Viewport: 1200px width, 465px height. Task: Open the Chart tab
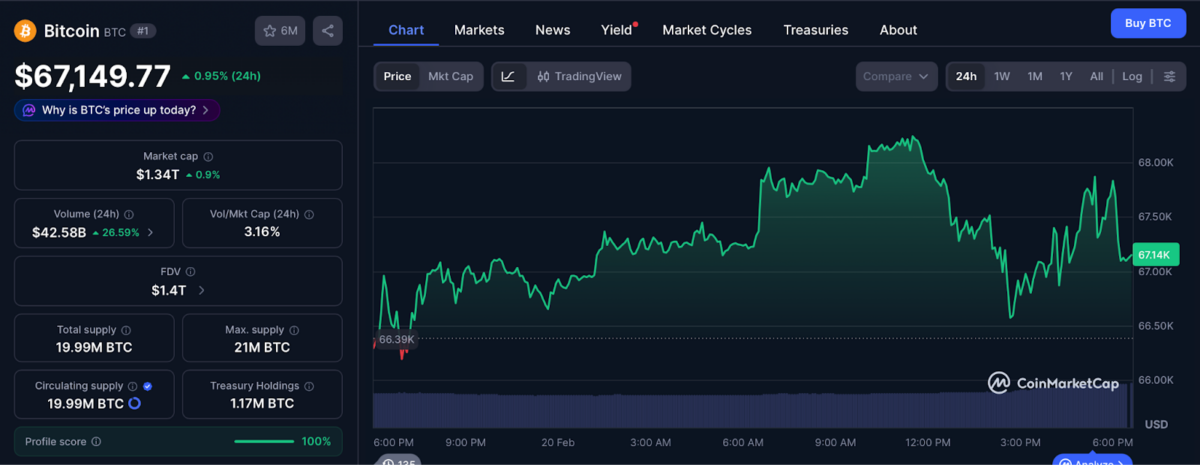pos(406,30)
